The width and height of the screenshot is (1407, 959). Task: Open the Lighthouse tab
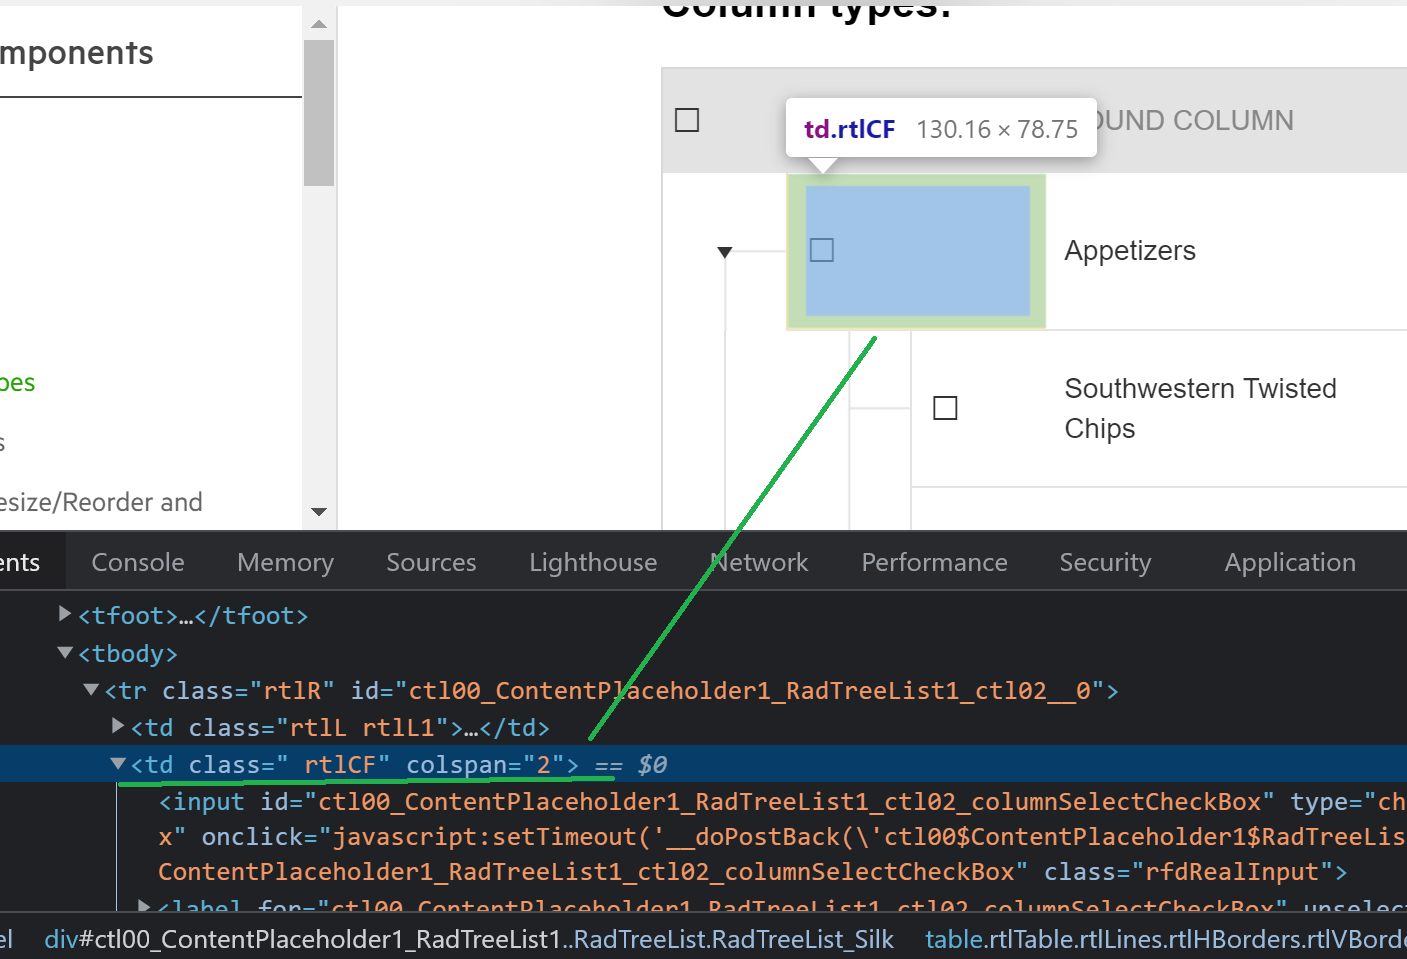click(x=593, y=562)
